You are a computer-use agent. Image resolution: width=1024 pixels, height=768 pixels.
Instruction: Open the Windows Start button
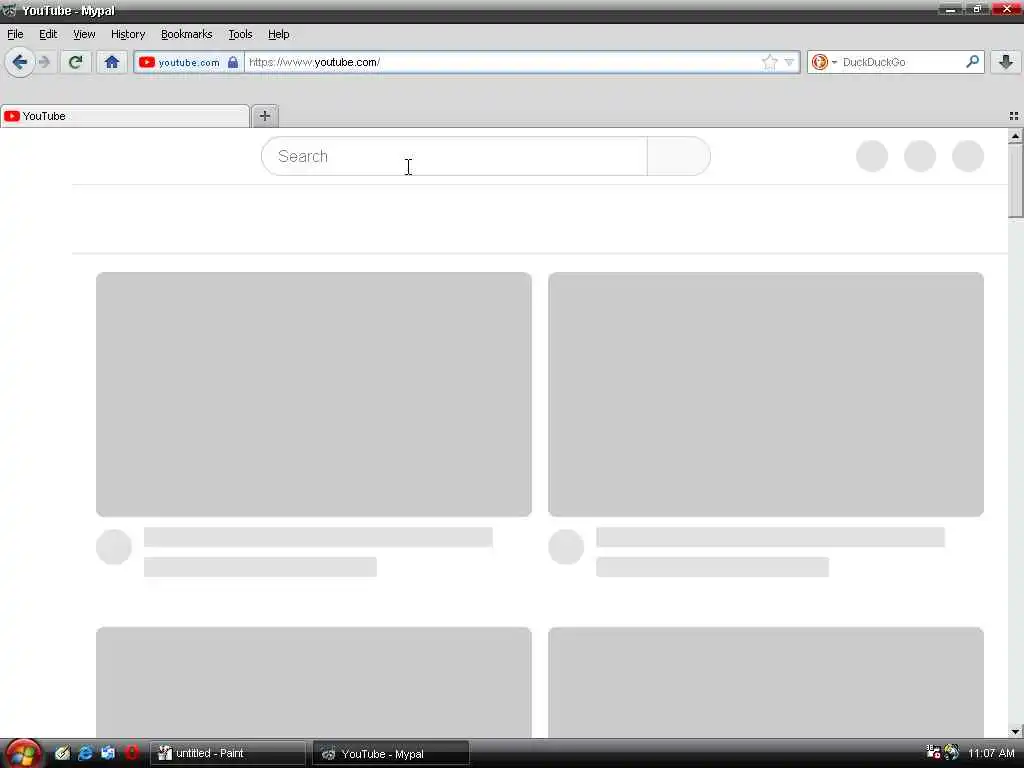pyautogui.click(x=22, y=754)
